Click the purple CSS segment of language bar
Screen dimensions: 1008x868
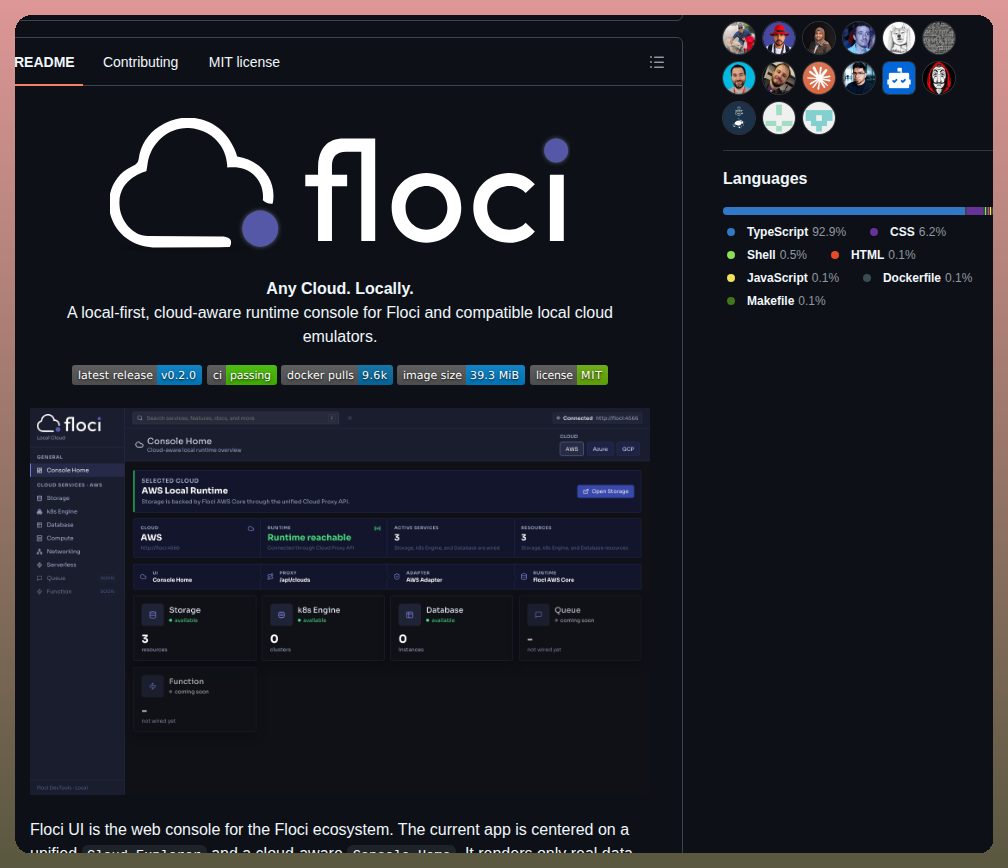coord(974,211)
